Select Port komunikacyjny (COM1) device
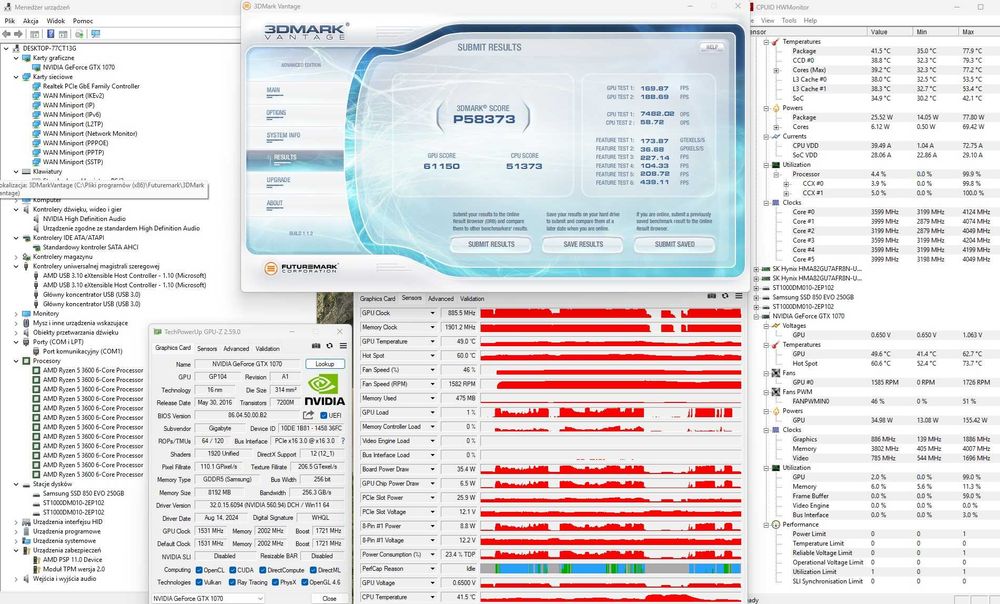Screen dimensions: 1000x604 click(82, 351)
